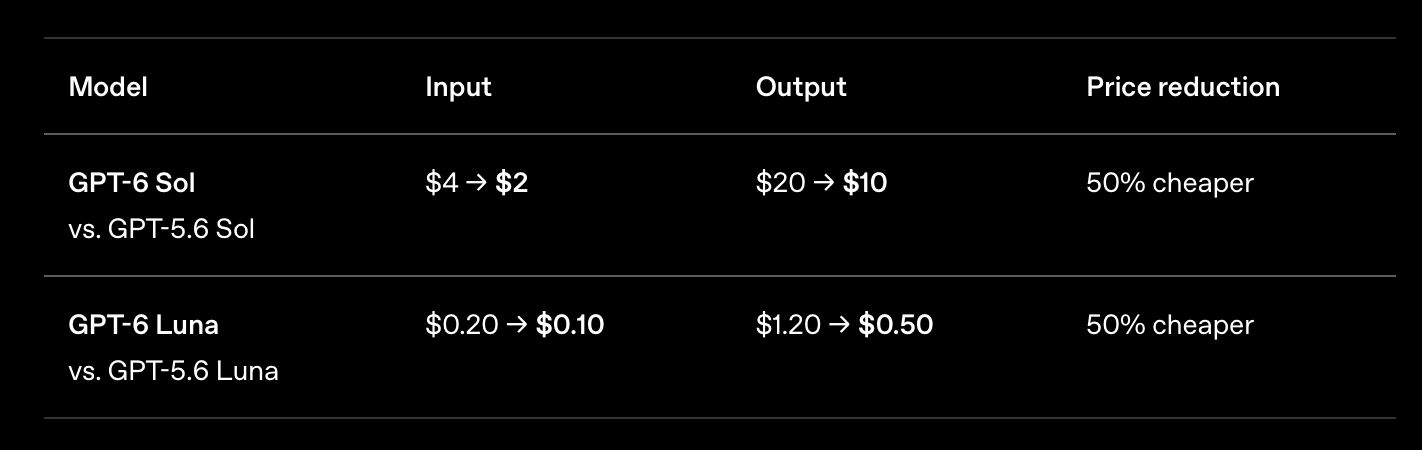Click the bold $10 new Sol output price
Viewport: 1422px width, 450px height.
(x=865, y=183)
